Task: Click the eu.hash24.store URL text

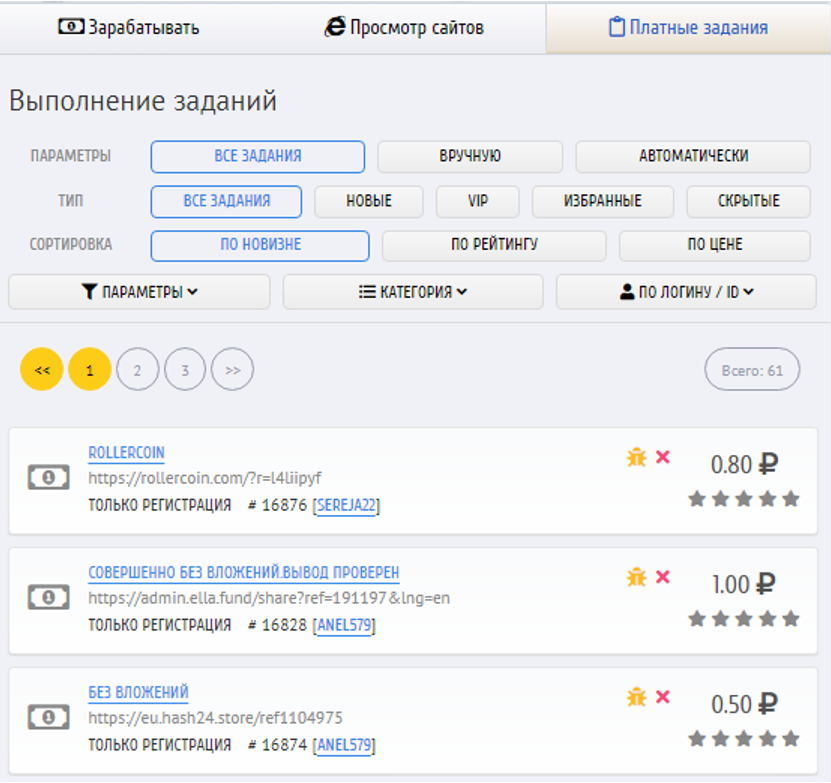Action: coord(215,718)
